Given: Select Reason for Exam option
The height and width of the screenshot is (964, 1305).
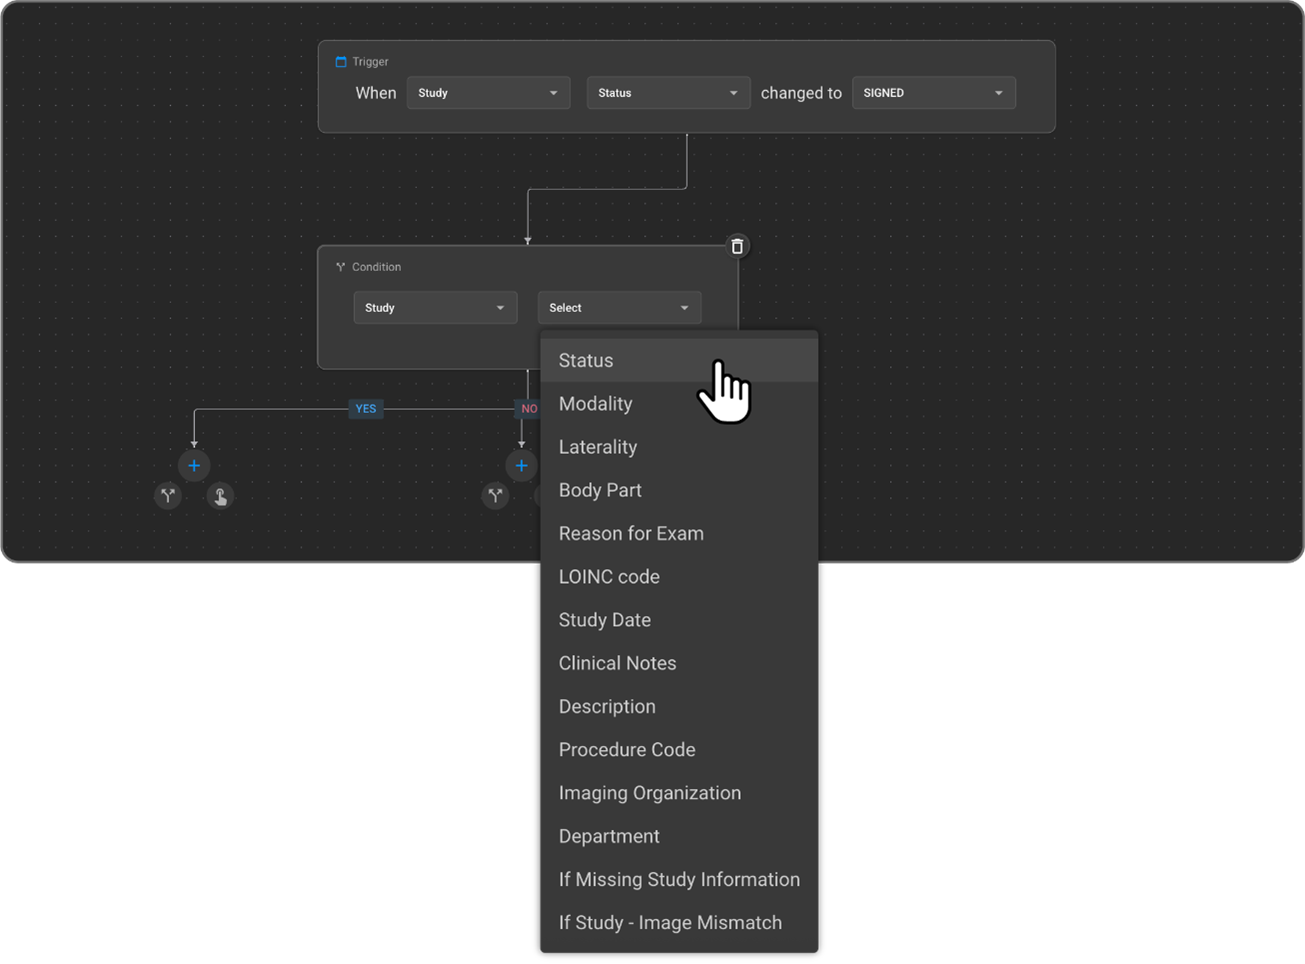Looking at the screenshot, I should (631, 533).
